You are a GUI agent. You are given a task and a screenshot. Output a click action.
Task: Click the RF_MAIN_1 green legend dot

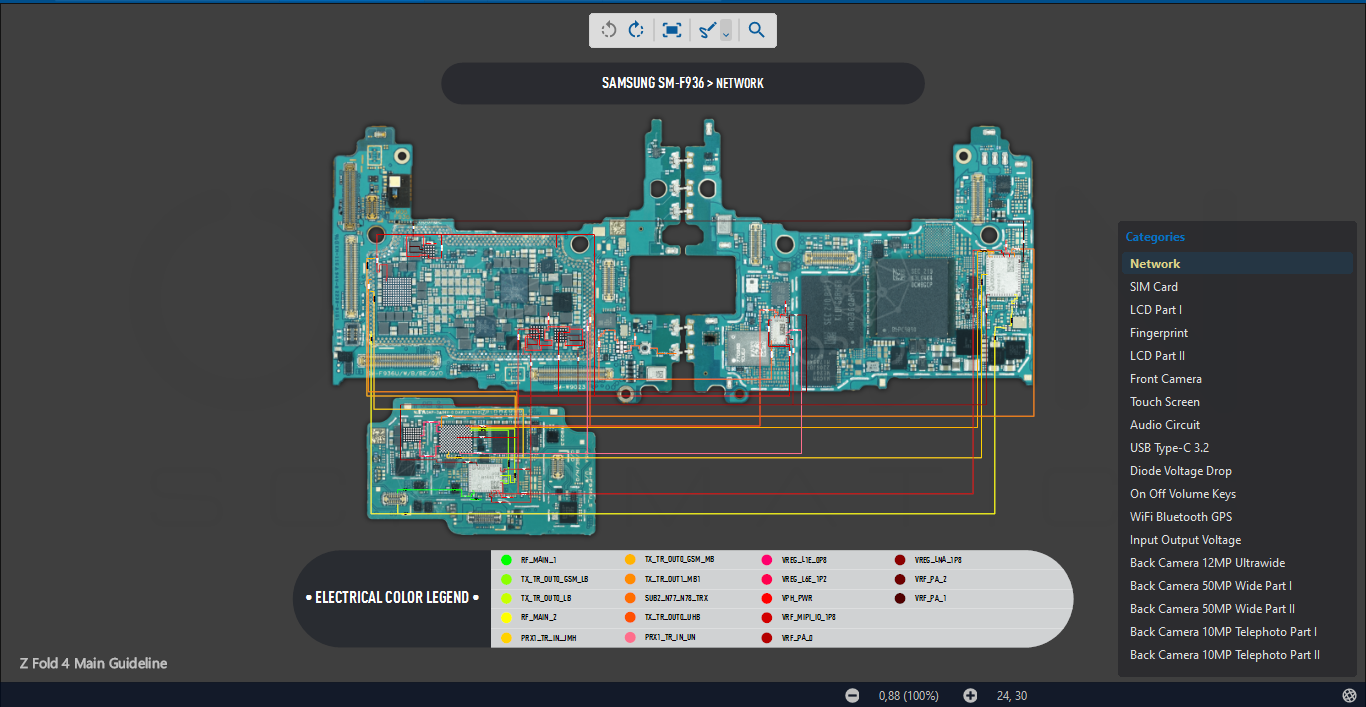point(506,560)
